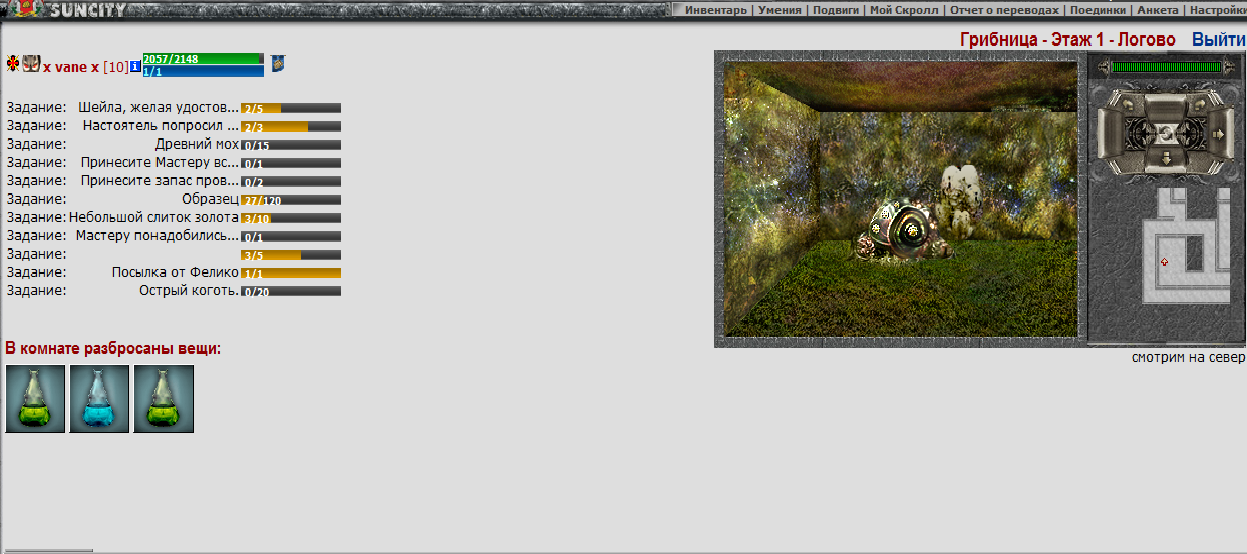This screenshot has width=1247, height=554.
Task: Open the Настройки menu
Action: click(1217, 10)
